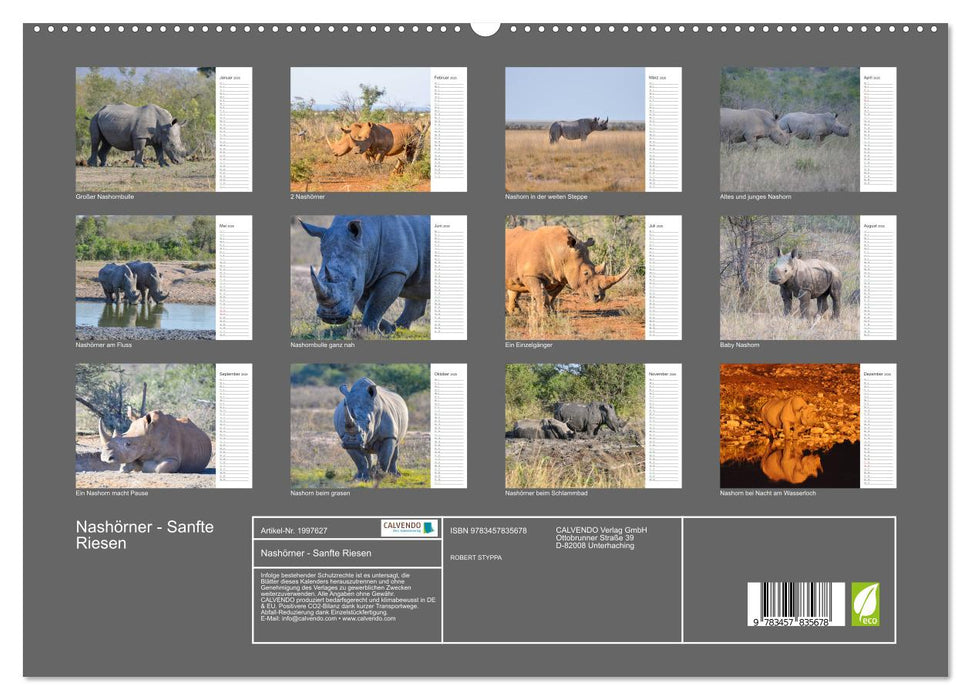Click the hanging hole at top center
This screenshot has width=971, height=700.
pos(485,26)
